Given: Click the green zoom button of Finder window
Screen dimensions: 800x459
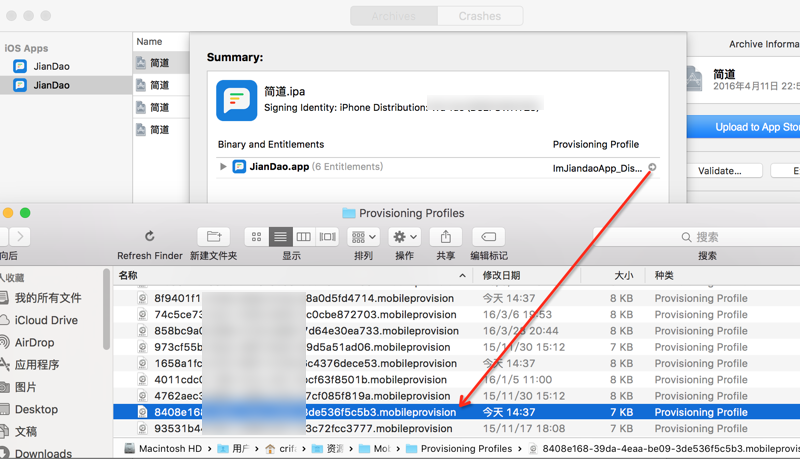Looking at the screenshot, I should pos(25,213).
